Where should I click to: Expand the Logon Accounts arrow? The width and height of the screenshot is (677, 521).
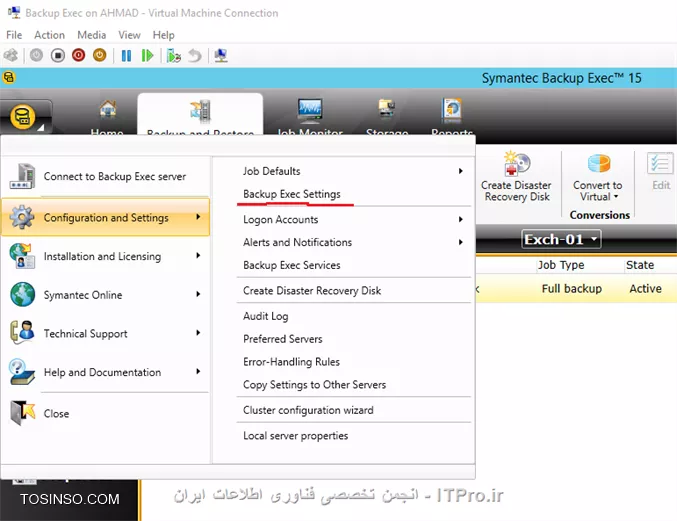[461, 219]
